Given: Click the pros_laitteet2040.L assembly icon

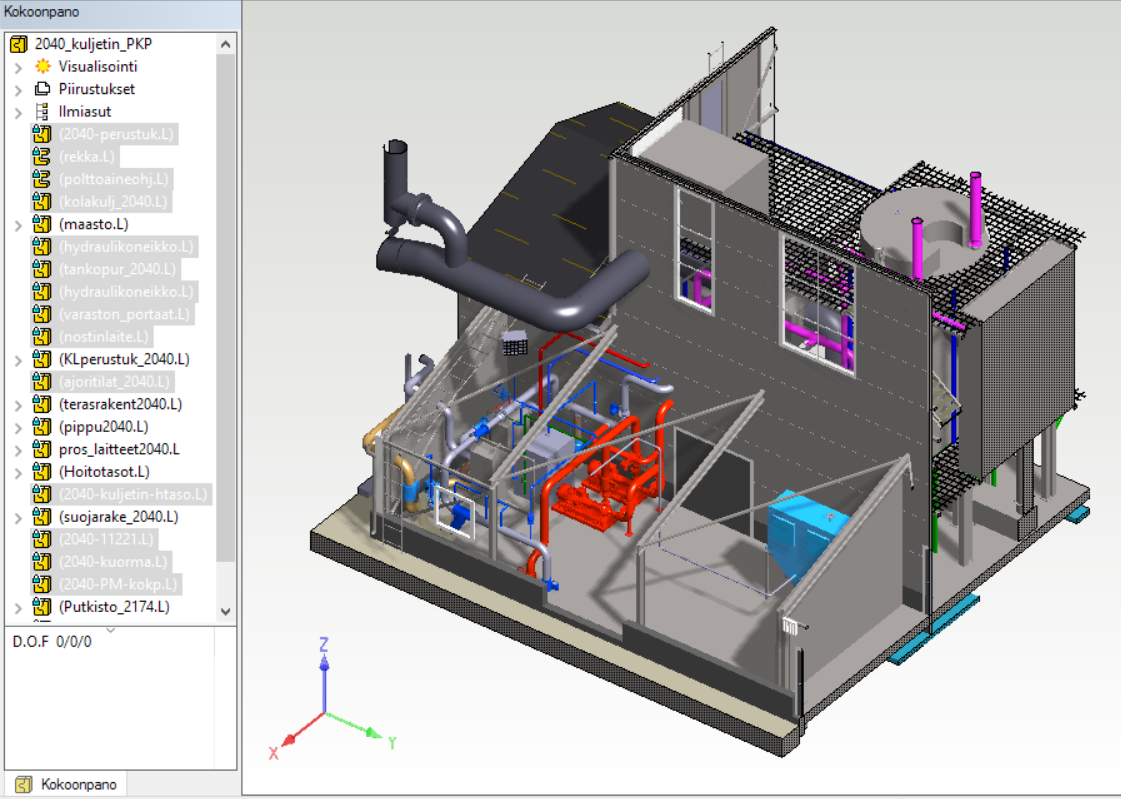Looking at the screenshot, I should [42, 449].
